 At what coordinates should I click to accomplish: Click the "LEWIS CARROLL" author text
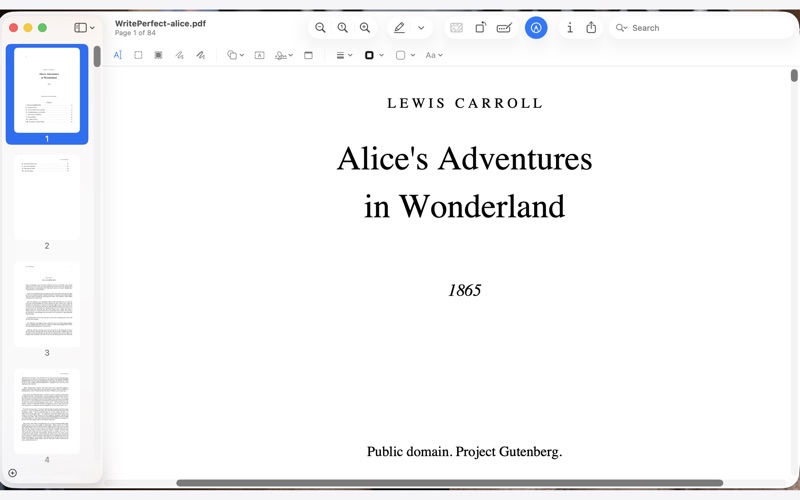(x=465, y=103)
